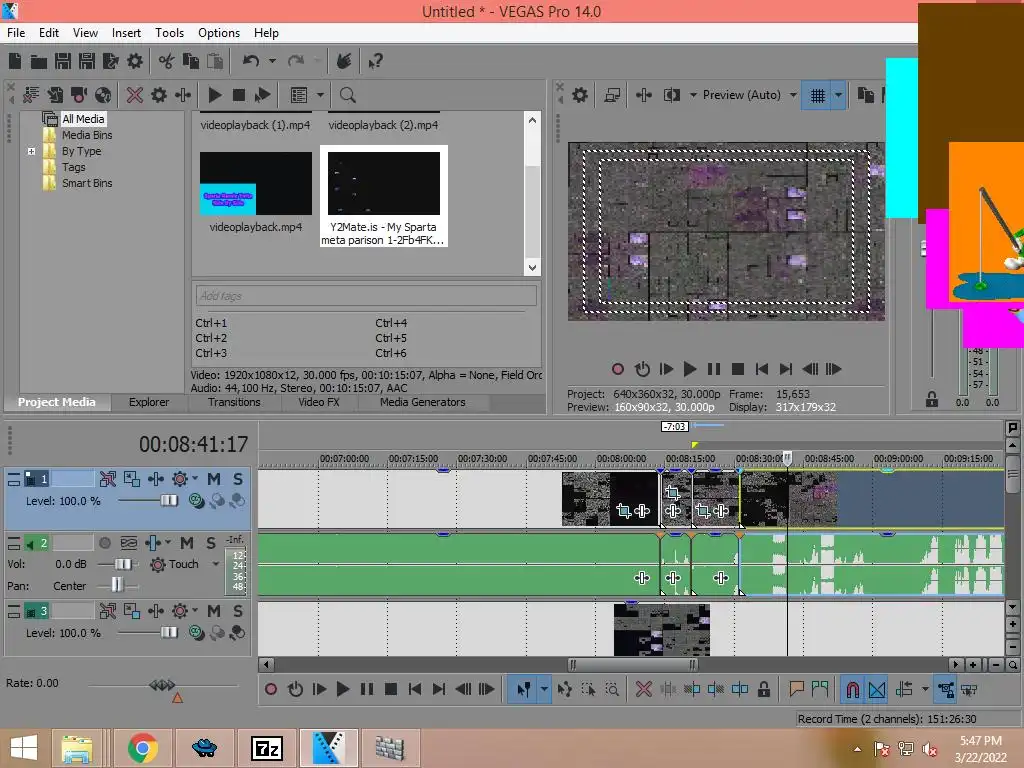The height and width of the screenshot is (768, 1024).
Task: Open split screen view dropdown arrow
Action: click(x=693, y=95)
